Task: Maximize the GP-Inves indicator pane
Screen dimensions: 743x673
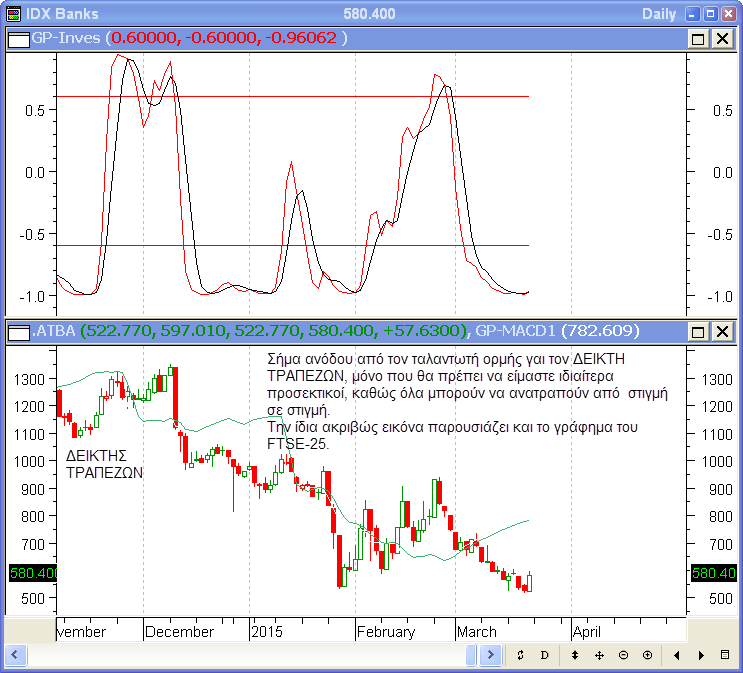Action: pyautogui.click(x=698, y=38)
